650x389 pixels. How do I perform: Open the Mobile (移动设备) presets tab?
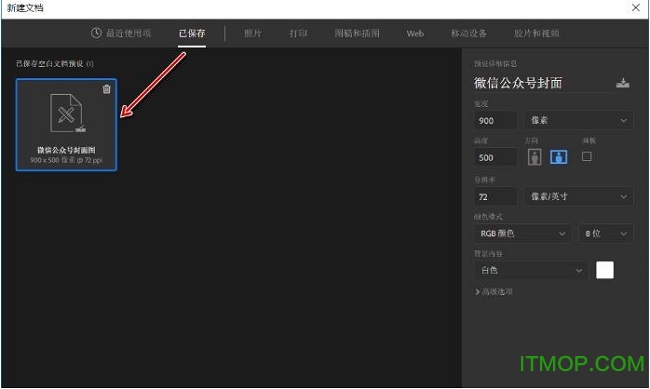pos(468,33)
